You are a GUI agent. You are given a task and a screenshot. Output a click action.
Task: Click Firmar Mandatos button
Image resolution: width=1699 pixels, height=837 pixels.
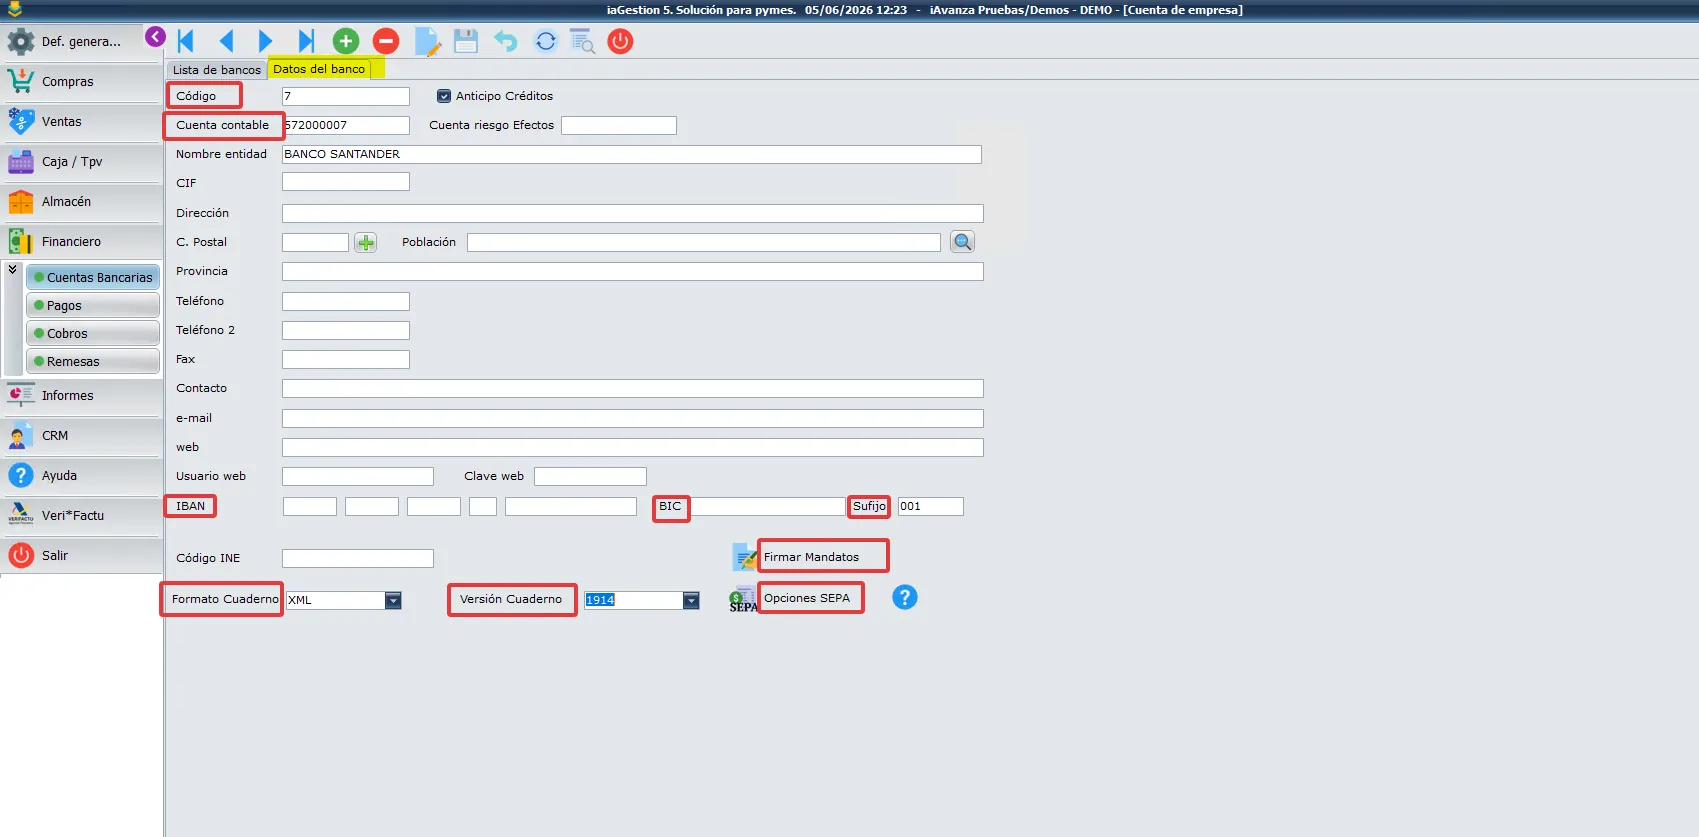(x=811, y=557)
